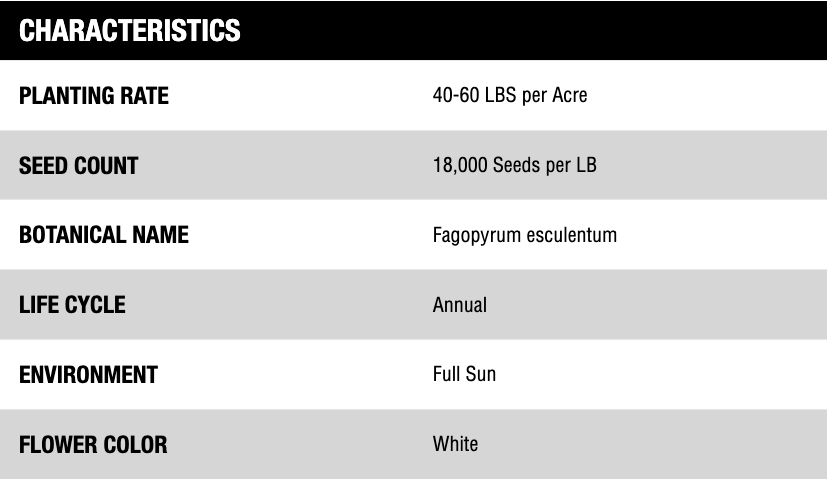
Task: Select the PLANTING RATE label
Action: point(94,97)
